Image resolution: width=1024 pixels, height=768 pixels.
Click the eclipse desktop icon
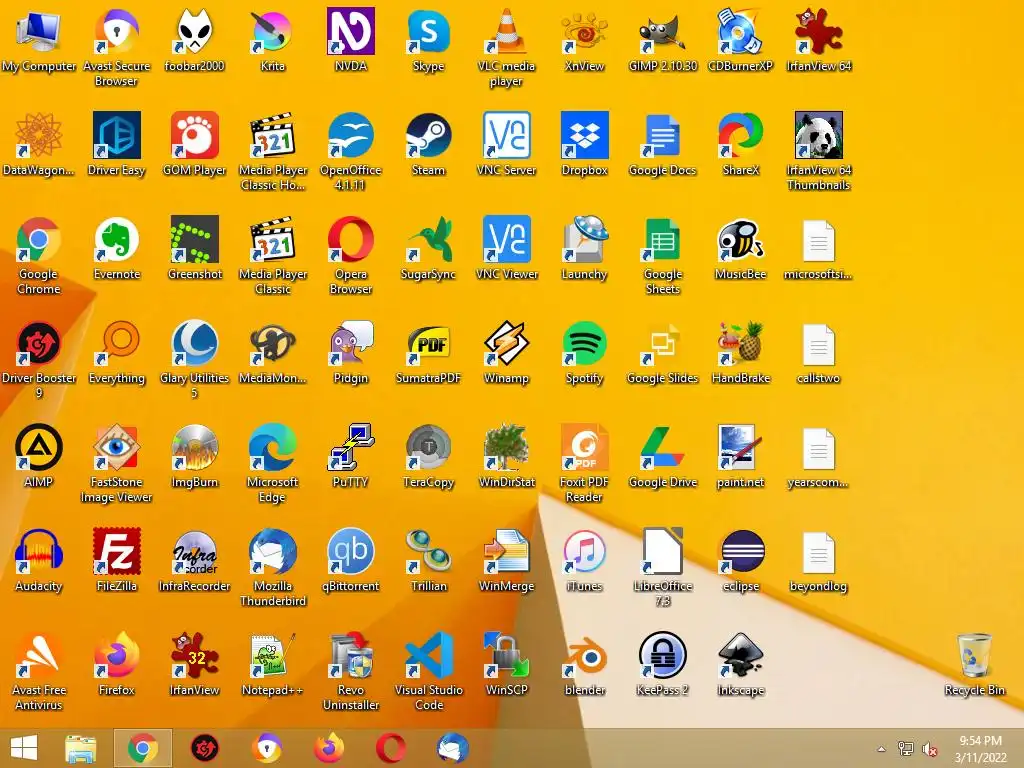[x=741, y=560]
